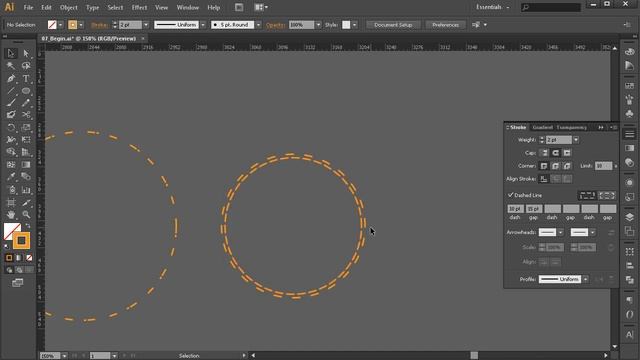Open the Essentials workspace switcher
640x360 pixels.
(x=493, y=7)
